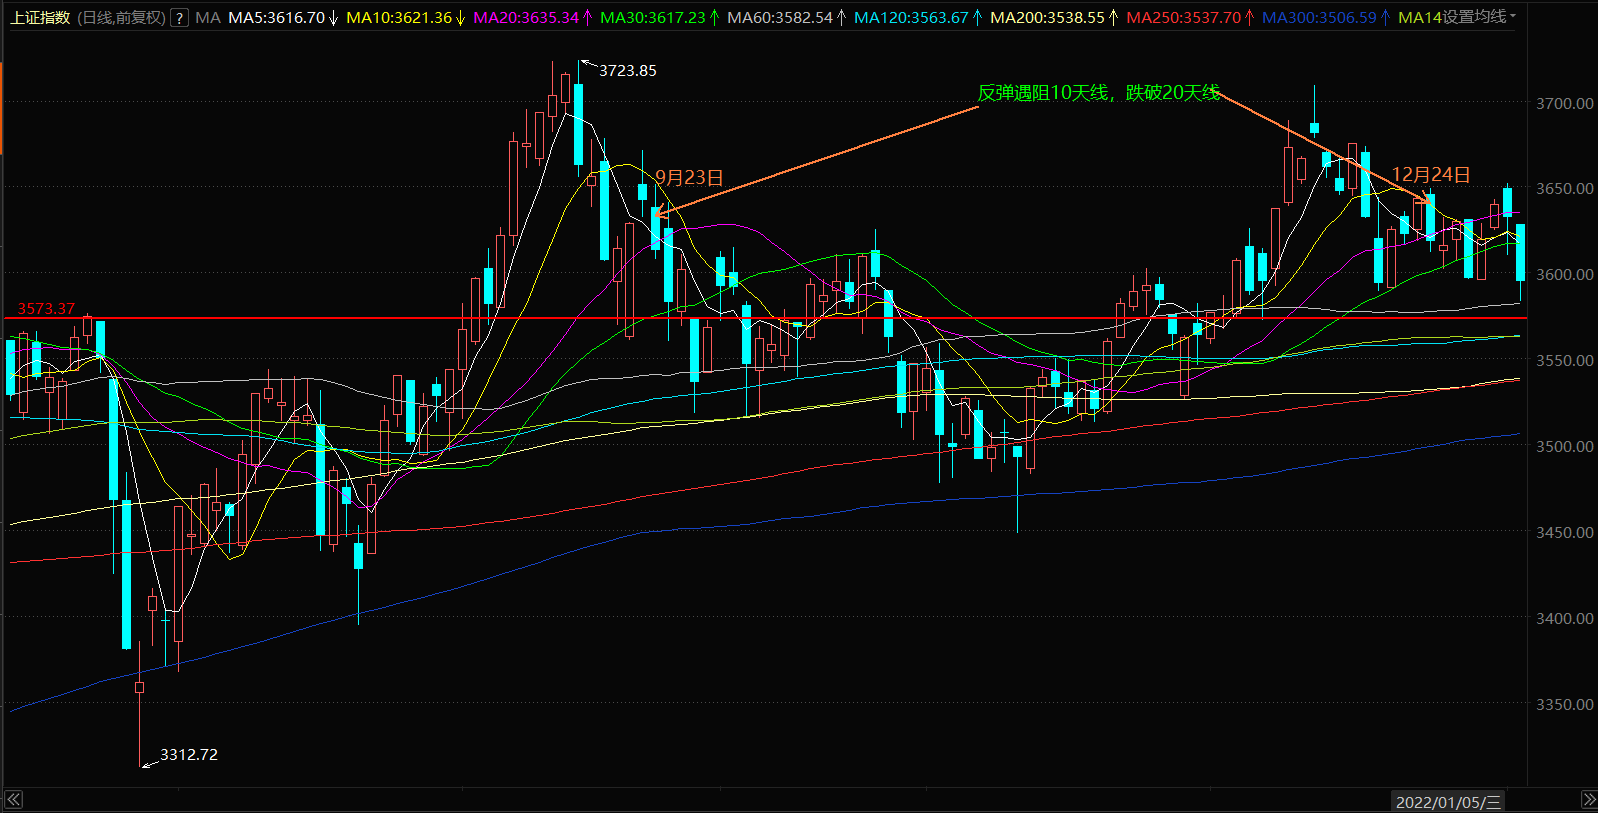
Task: Click the 3700.00 price axis label
Action: [1565, 103]
